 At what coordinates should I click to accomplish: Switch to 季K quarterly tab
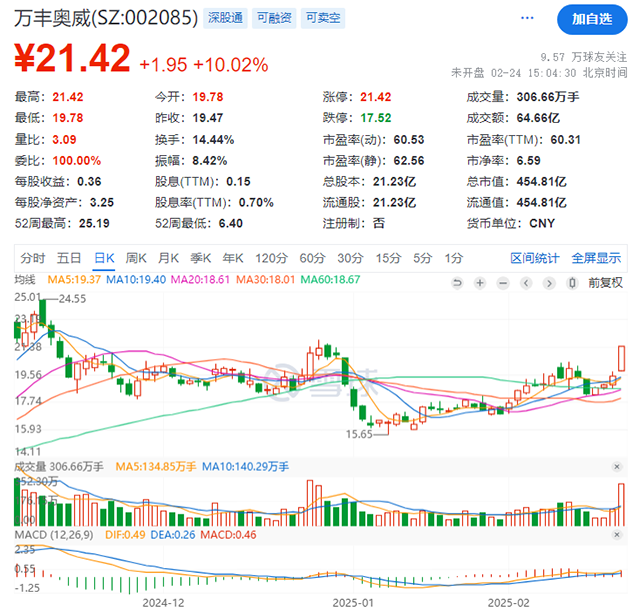pos(200,258)
